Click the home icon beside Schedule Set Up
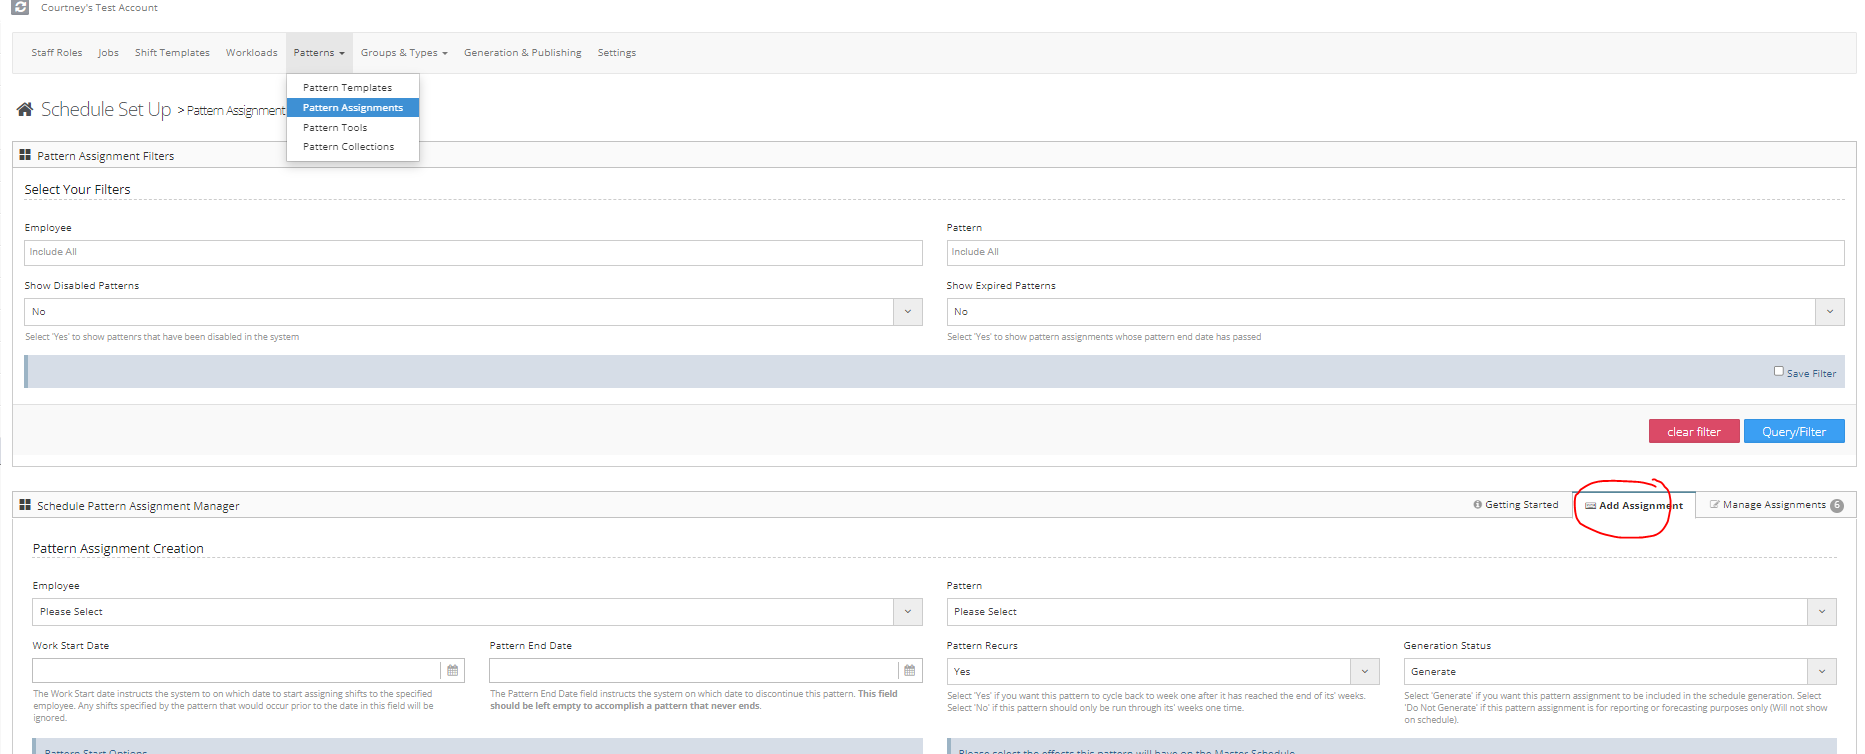Viewport: 1865px width, 754px height. click(x=25, y=109)
